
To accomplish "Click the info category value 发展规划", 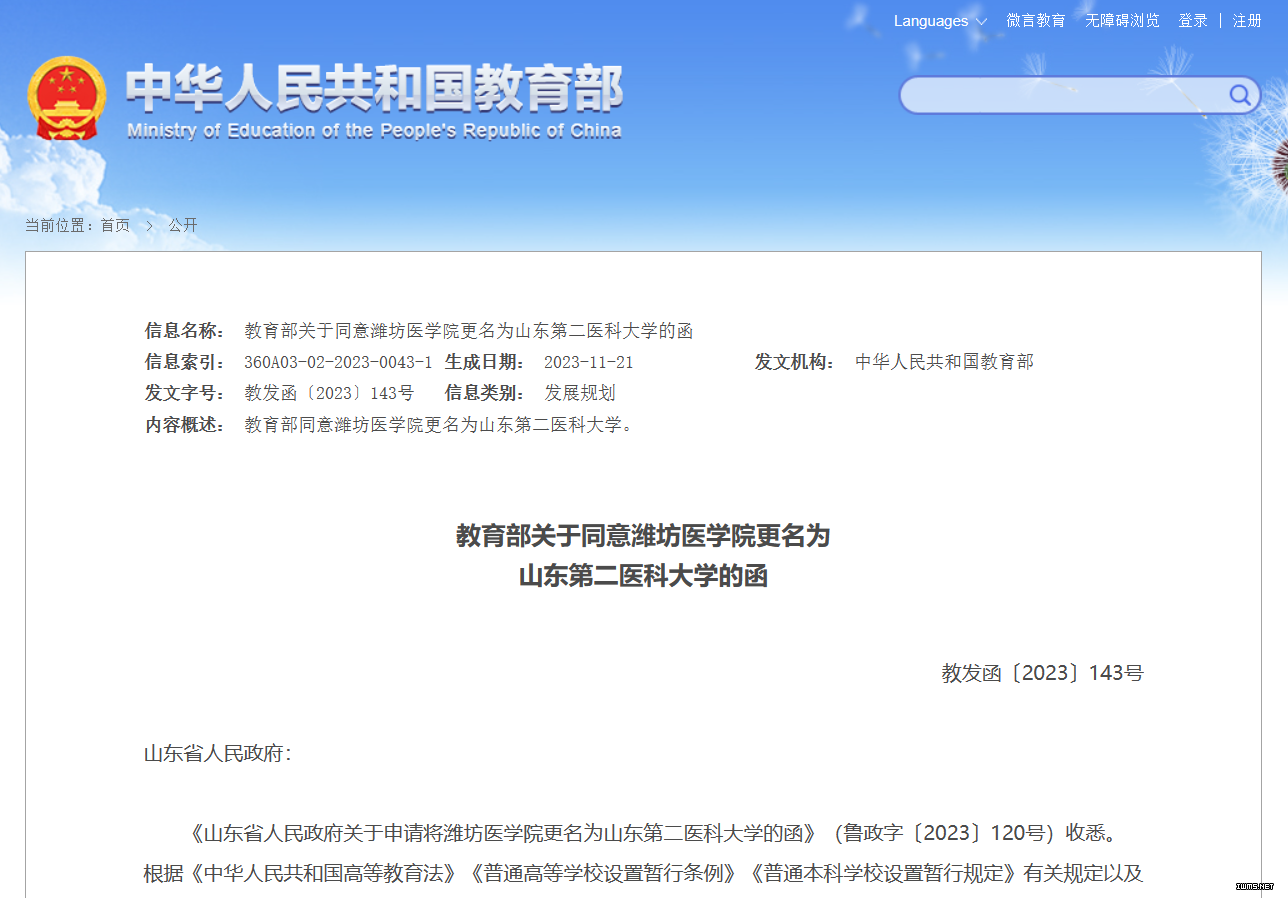I will (x=580, y=393).
